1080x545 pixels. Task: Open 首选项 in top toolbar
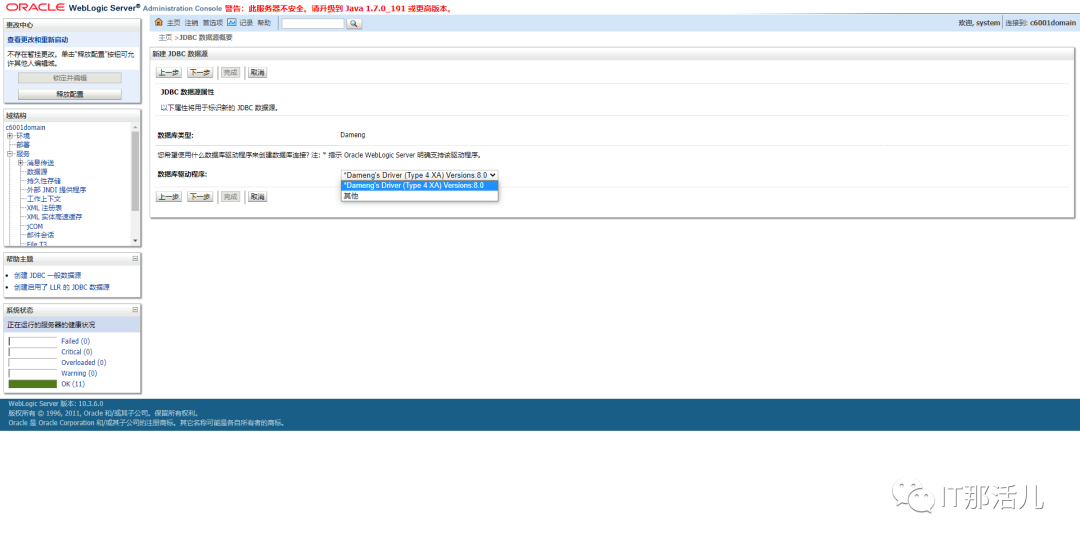click(x=212, y=23)
